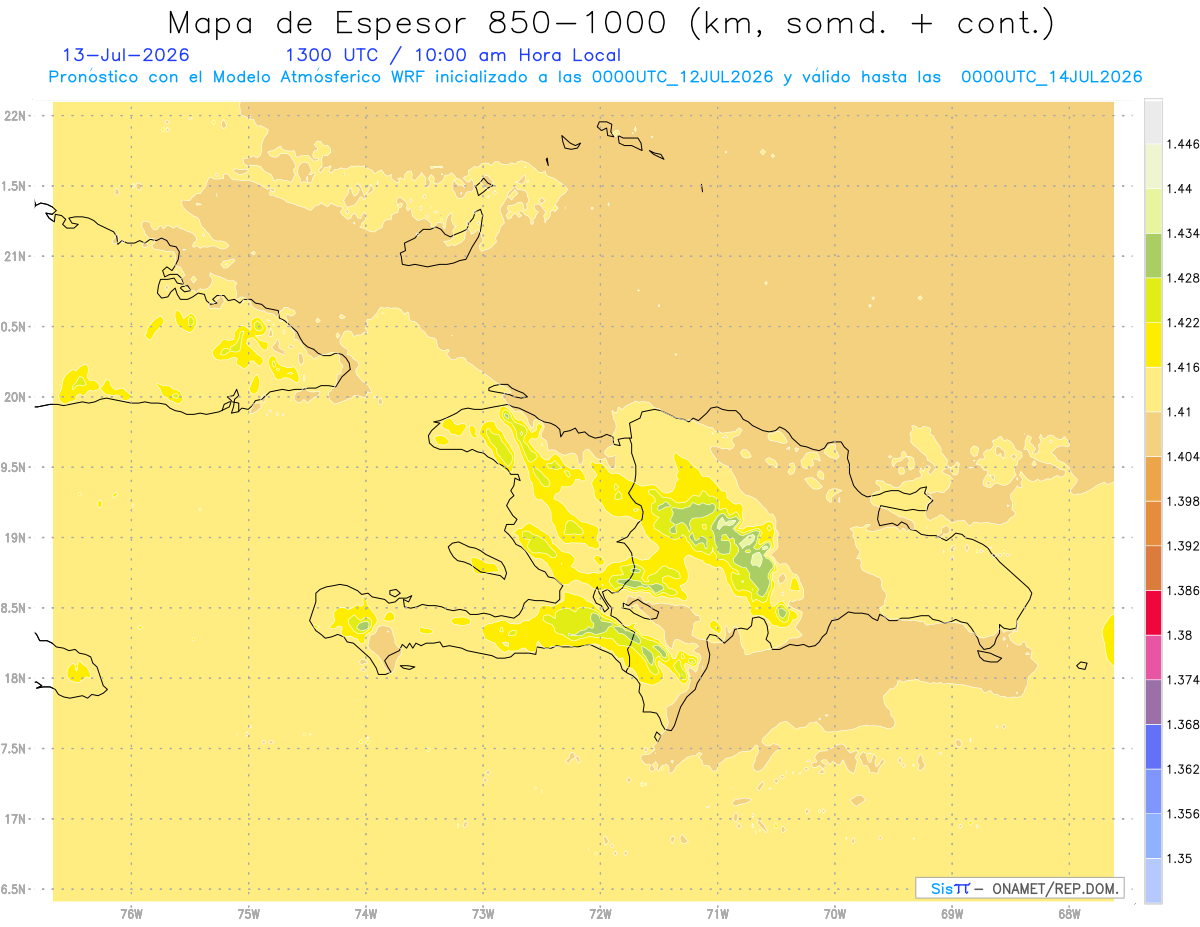Click the "1.446" color bar value
The image size is (1200, 927).
1183,144
